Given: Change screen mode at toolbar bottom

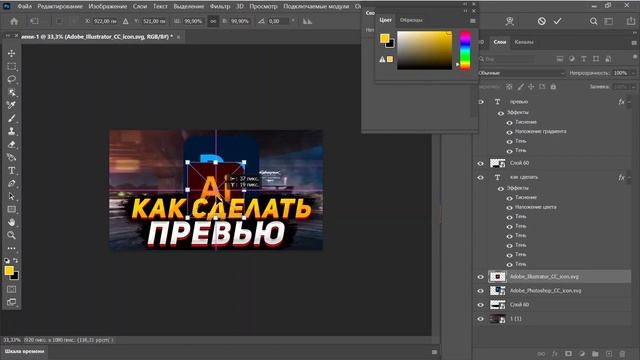Looking at the screenshot, I should (x=11, y=302).
